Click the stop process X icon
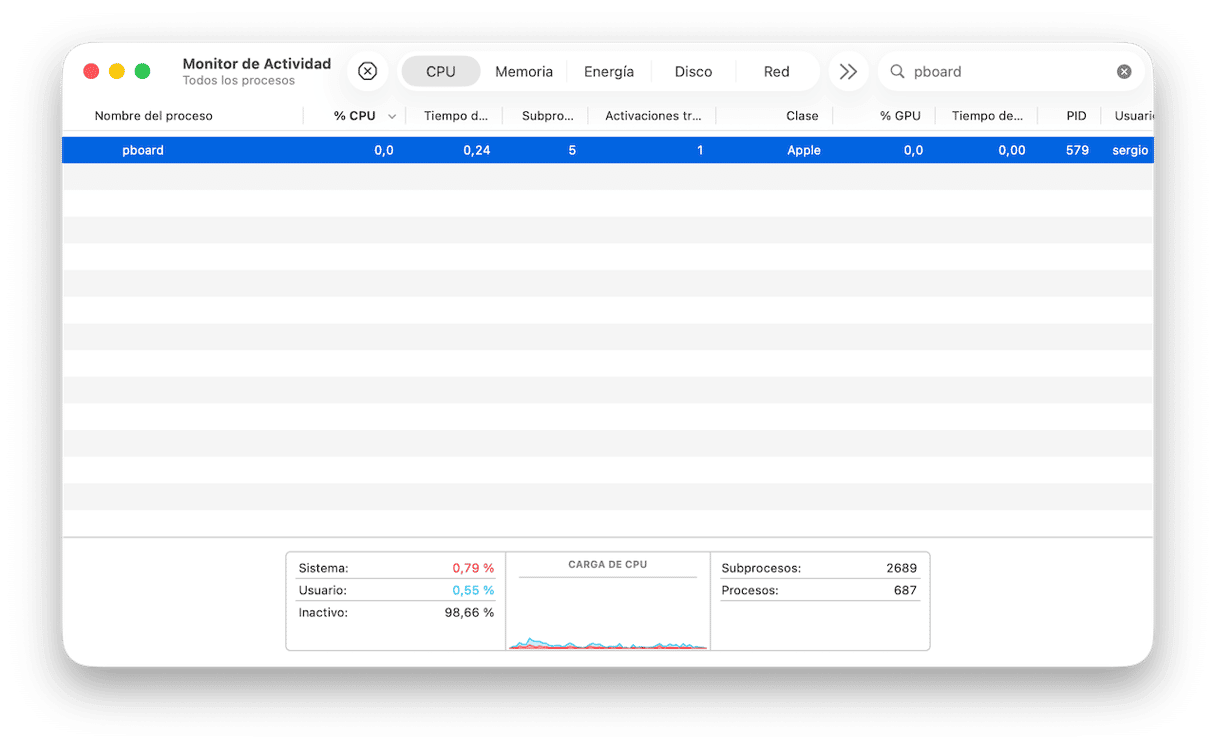 click(368, 71)
